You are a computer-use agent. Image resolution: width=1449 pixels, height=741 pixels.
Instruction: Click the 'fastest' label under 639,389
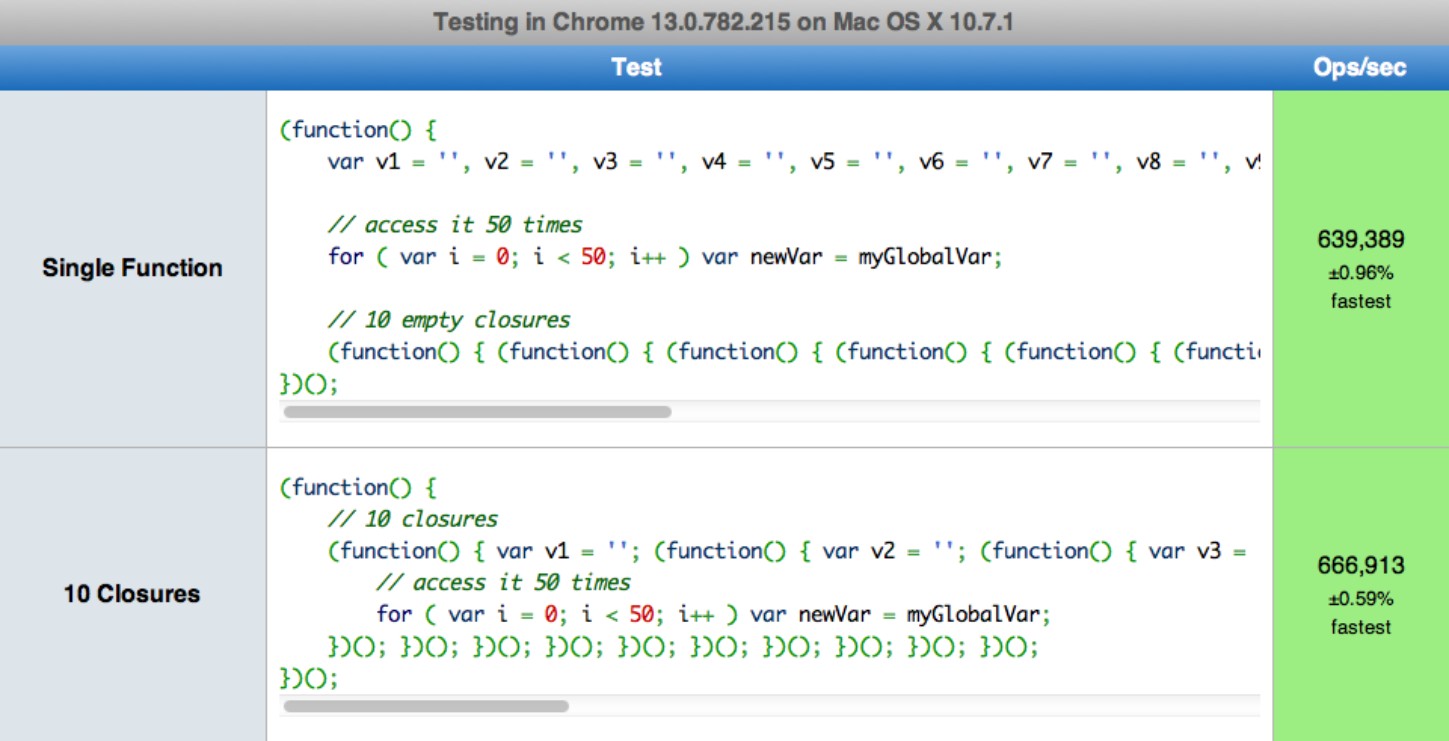pos(1360,301)
